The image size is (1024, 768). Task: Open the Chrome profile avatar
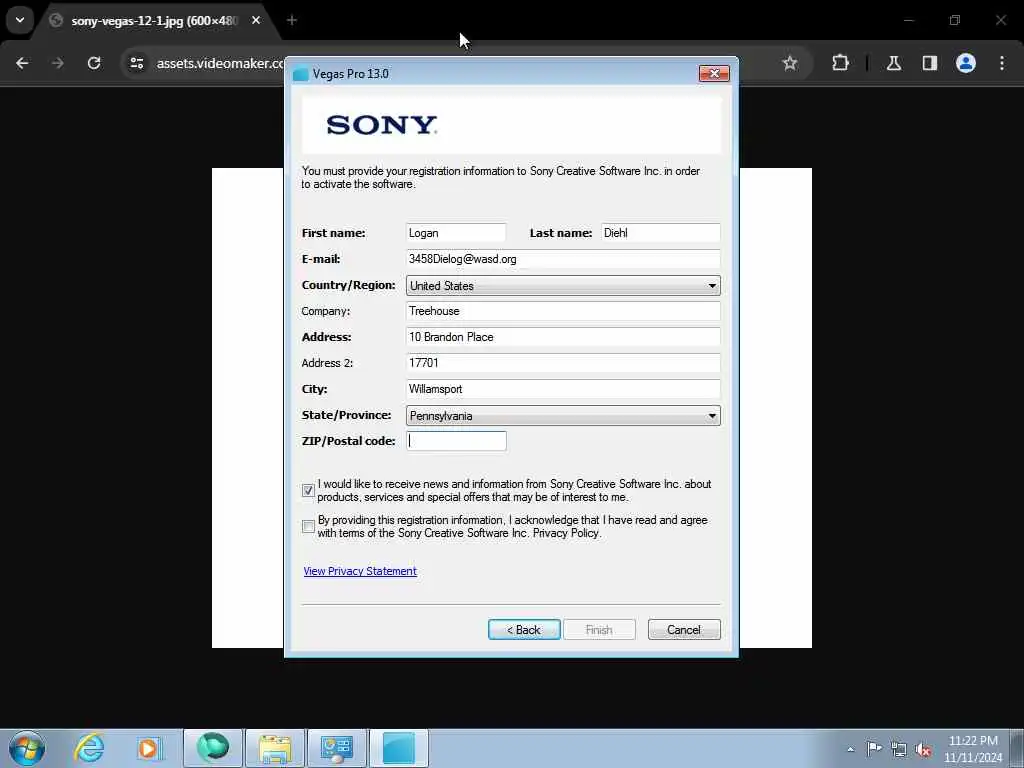[966, 63]
